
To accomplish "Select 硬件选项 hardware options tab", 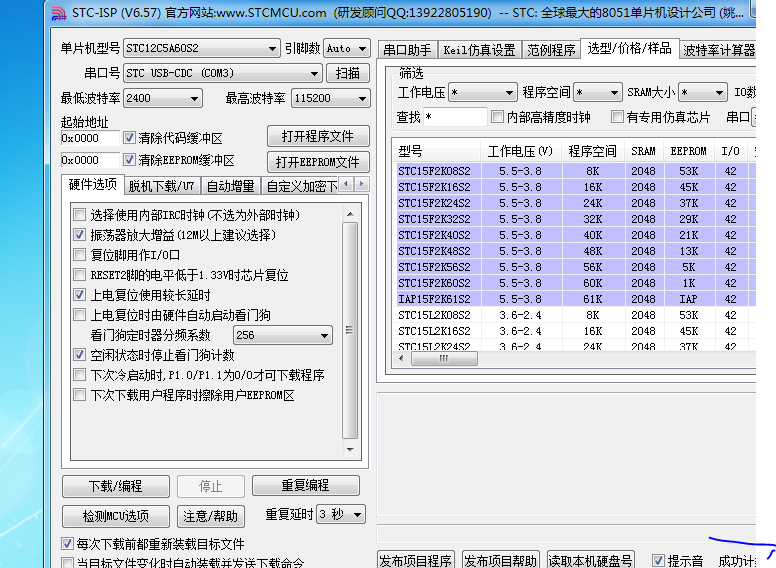I will (x=93, y=185).
